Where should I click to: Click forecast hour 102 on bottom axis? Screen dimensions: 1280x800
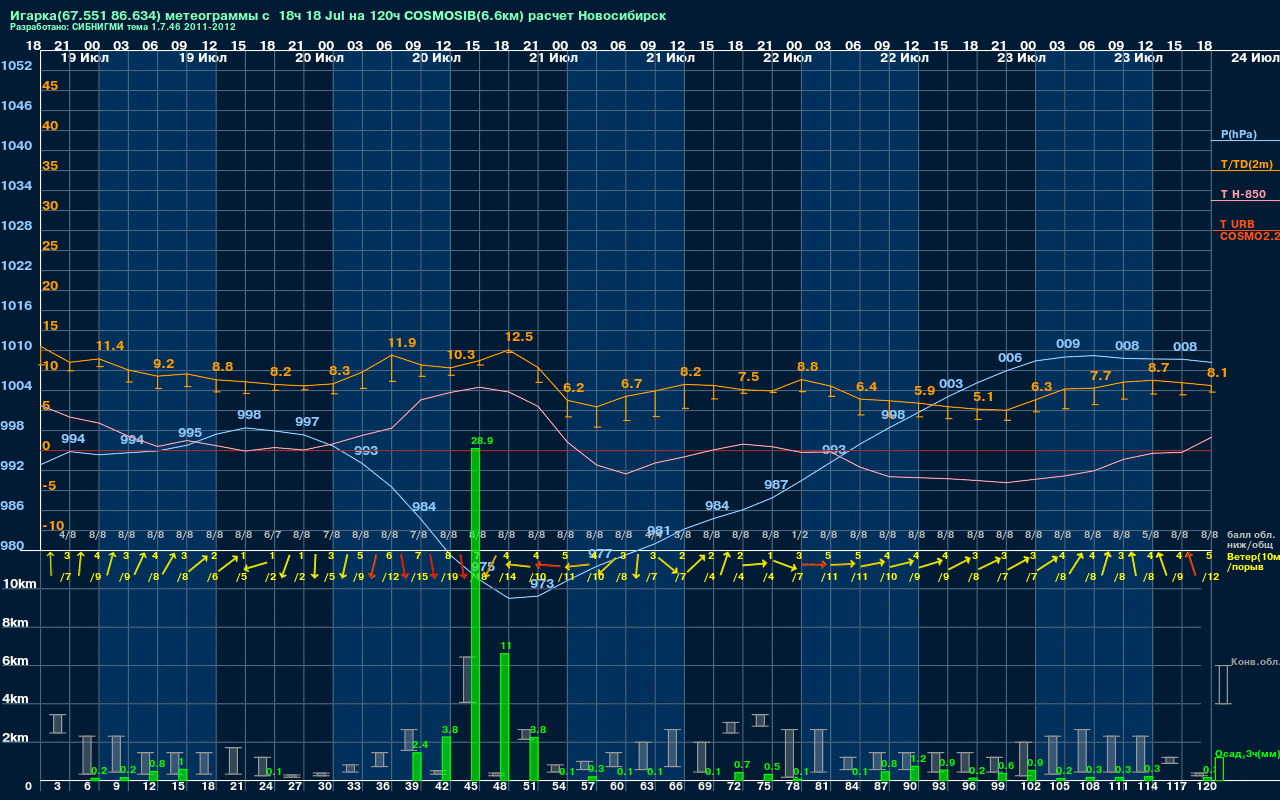coord(1030,787)
